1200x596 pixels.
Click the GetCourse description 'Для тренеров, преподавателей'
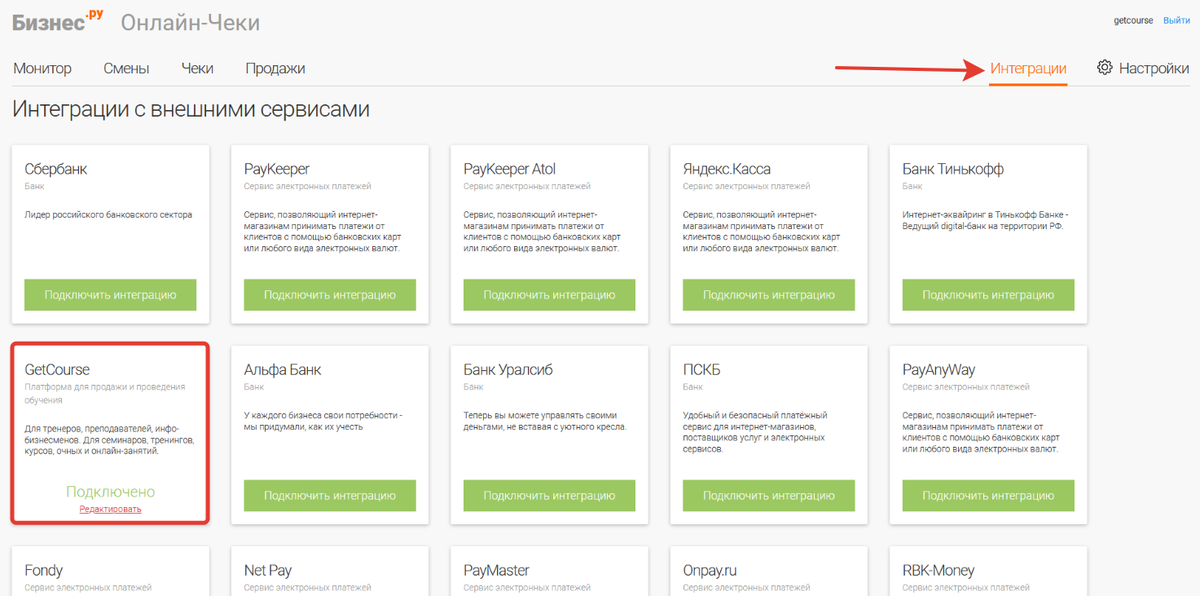coord(109,439)
